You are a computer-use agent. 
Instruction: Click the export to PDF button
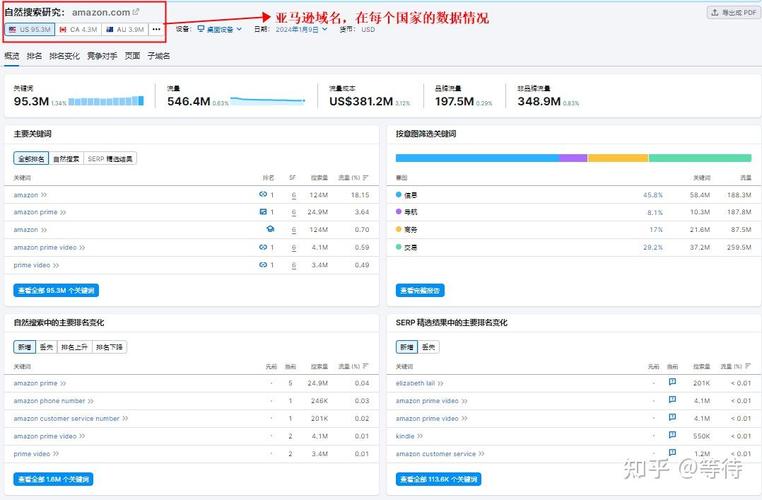(x=733, y=13)
